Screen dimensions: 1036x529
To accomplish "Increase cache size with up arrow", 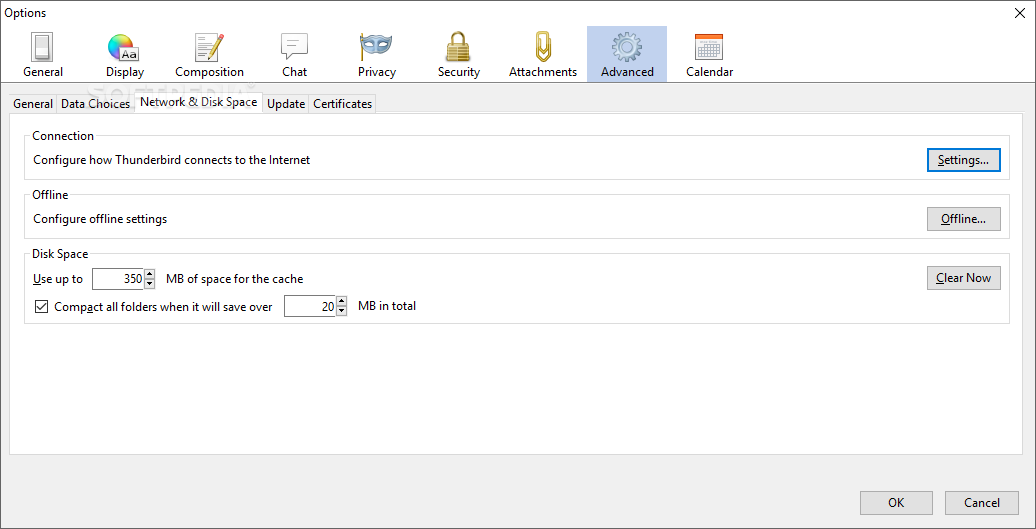I will pyautogui.click(x=149, y=274).
